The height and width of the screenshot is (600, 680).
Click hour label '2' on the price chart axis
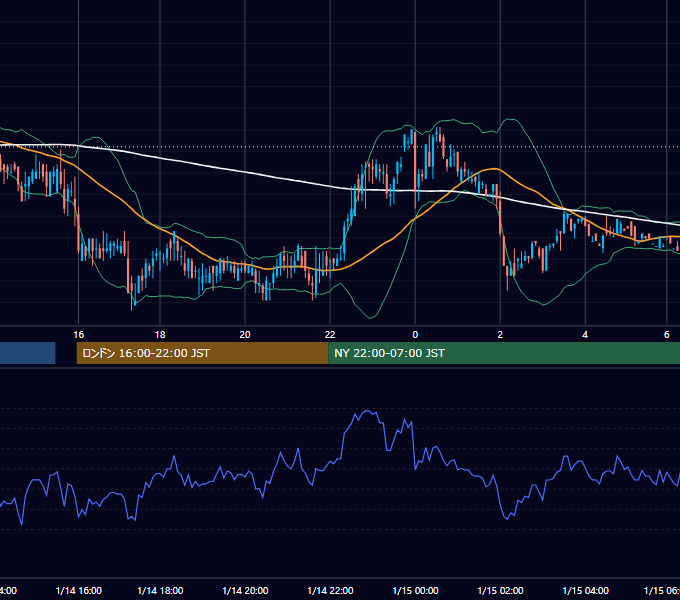pos(500,335)
